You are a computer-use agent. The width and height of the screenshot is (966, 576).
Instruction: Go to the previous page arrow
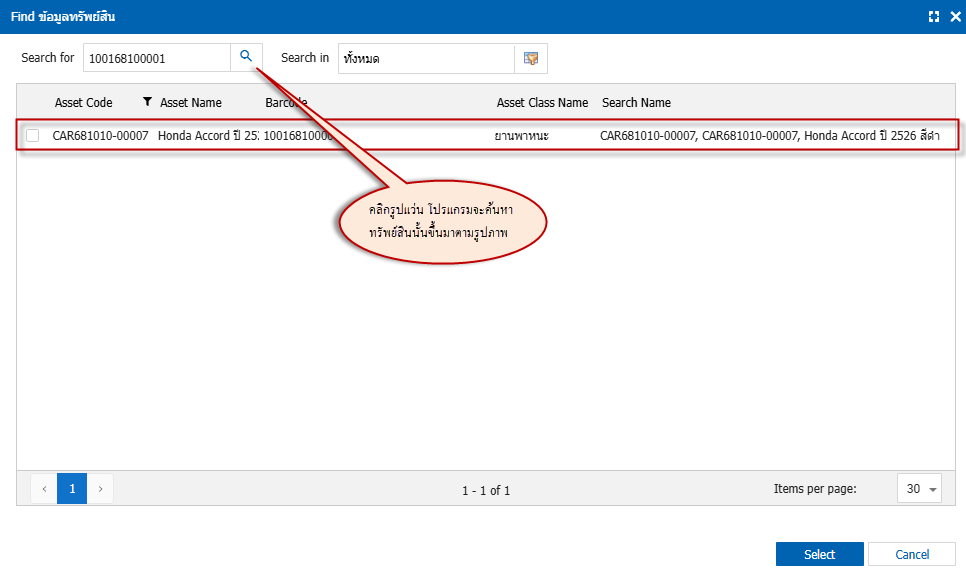[x=44, y=489]
